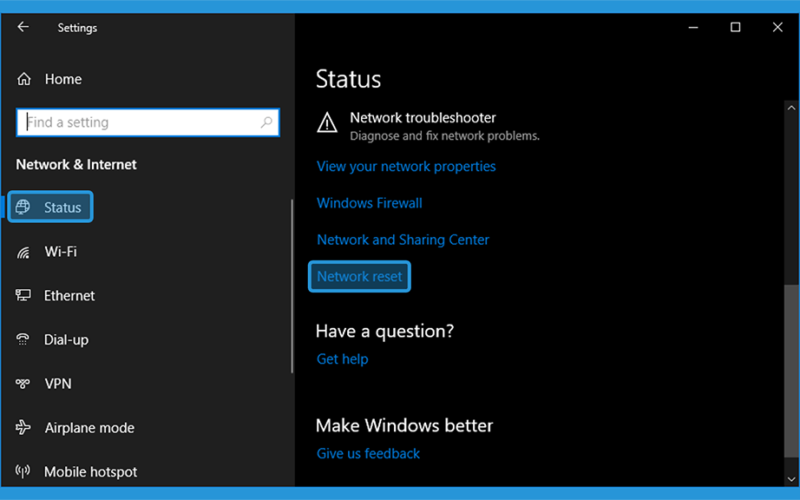Click the Mobile hotspot antenna icon

pos(23,471)
